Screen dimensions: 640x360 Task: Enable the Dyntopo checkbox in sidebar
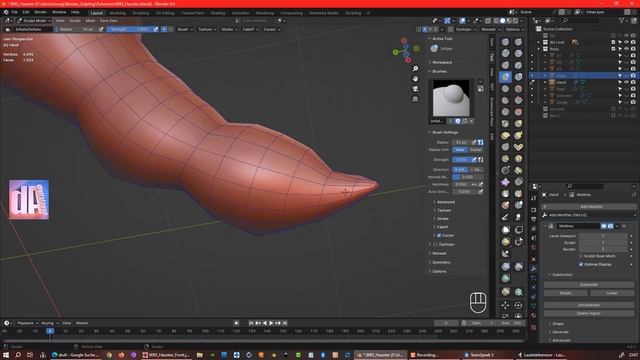tap(435, 244)
